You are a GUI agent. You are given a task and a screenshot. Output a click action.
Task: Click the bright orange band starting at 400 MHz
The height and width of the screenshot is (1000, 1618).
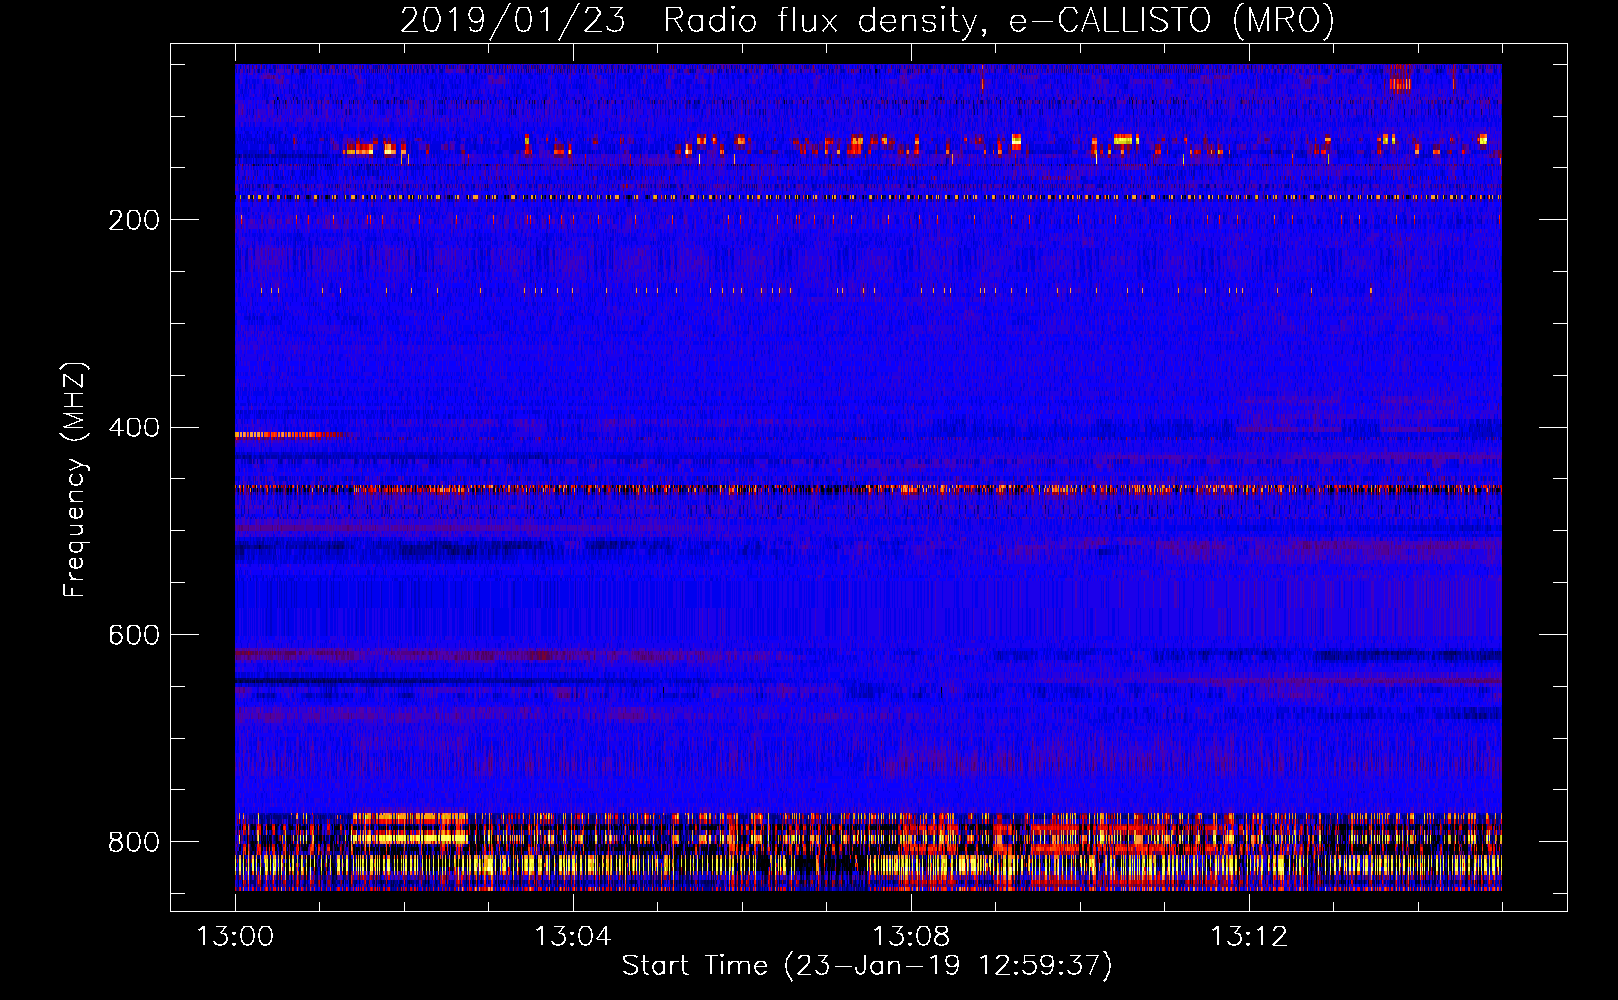tap(290, 435)
